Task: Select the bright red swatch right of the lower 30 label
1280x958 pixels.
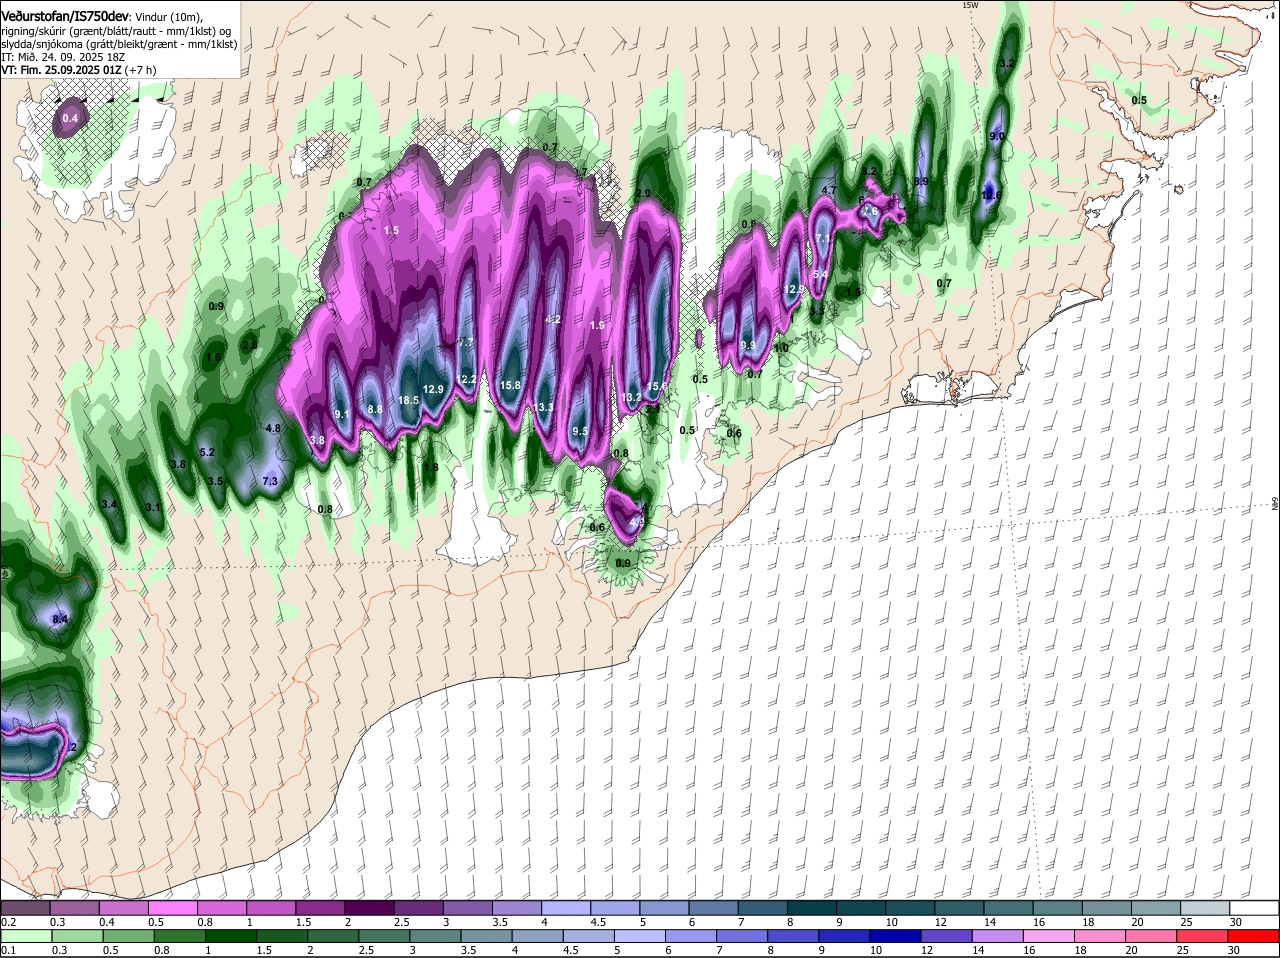Action: pos(1254,936)
